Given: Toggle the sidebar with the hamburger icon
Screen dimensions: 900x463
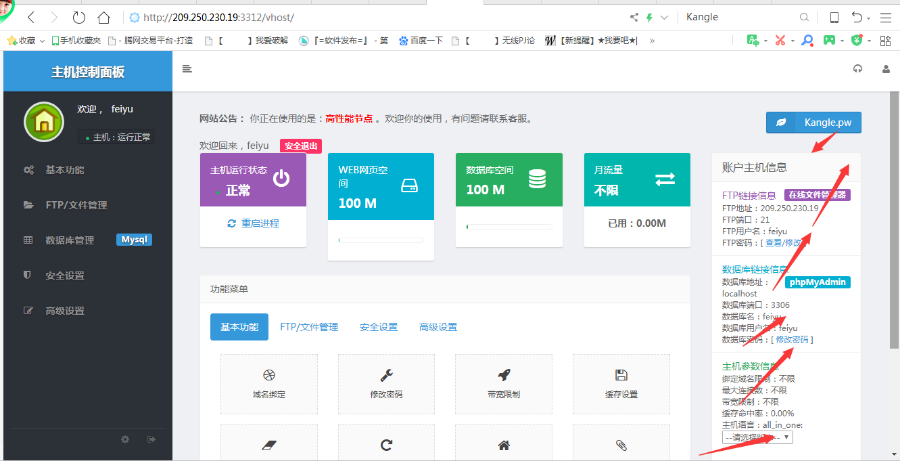Looking at the screenshot, I should click(187, 69).
